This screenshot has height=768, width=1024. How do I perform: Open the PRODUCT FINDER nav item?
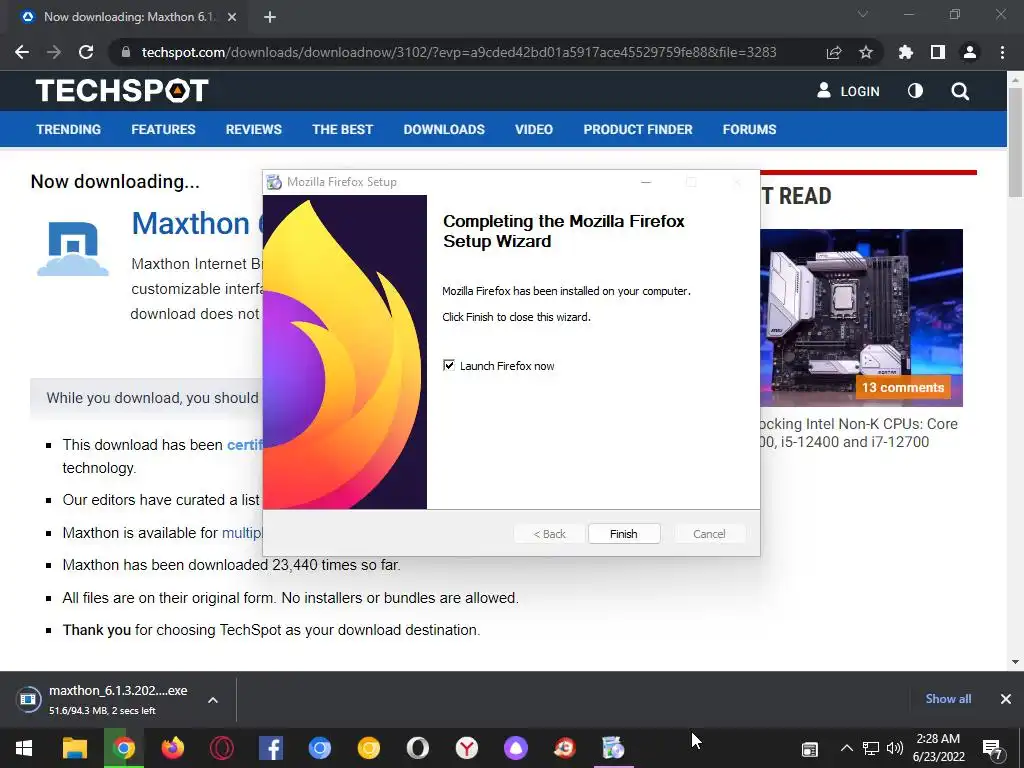click(638, 129)
